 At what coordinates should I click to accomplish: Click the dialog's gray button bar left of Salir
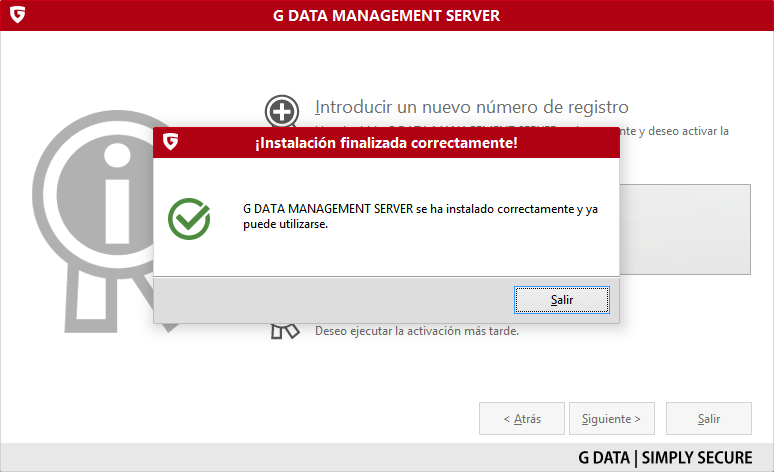(x=330, y=299)
